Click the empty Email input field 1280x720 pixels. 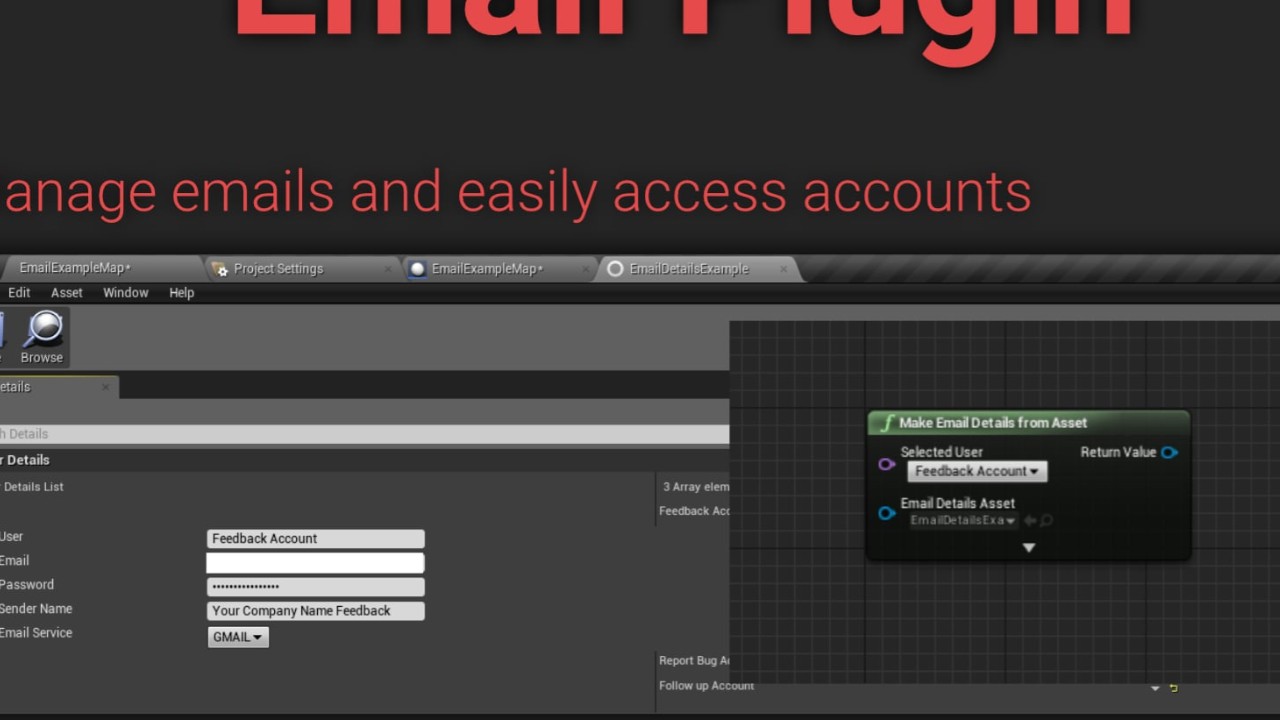pos(315,563)
